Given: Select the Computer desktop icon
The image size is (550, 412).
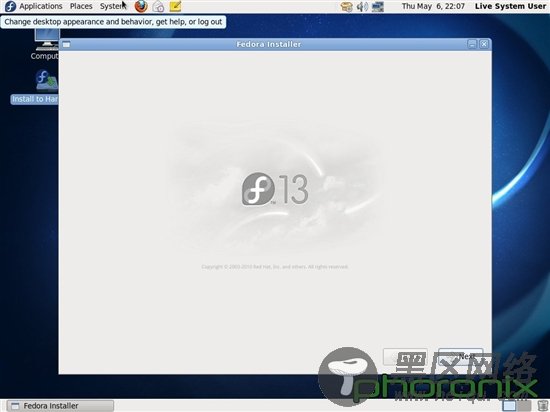Looking at the screenshot, I should pos(46,44).
